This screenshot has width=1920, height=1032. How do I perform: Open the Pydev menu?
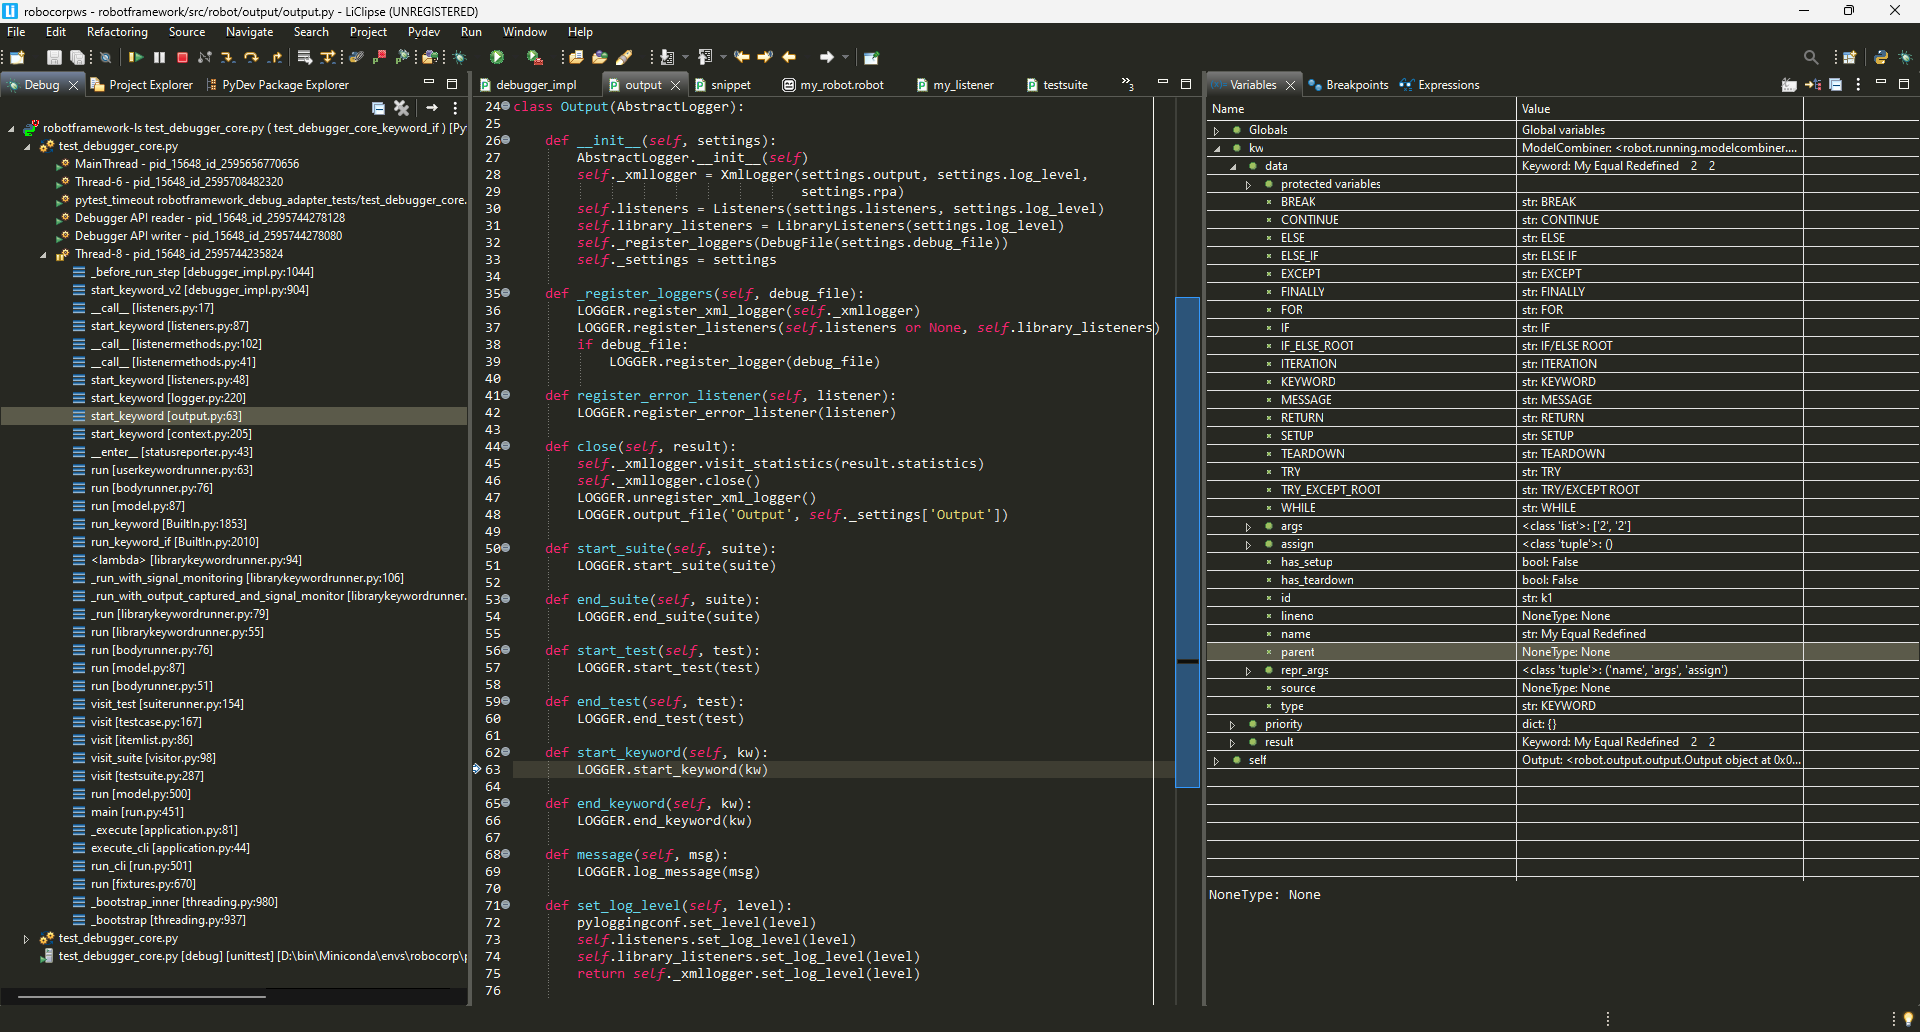pyautogui.click(x=424, y=31)
